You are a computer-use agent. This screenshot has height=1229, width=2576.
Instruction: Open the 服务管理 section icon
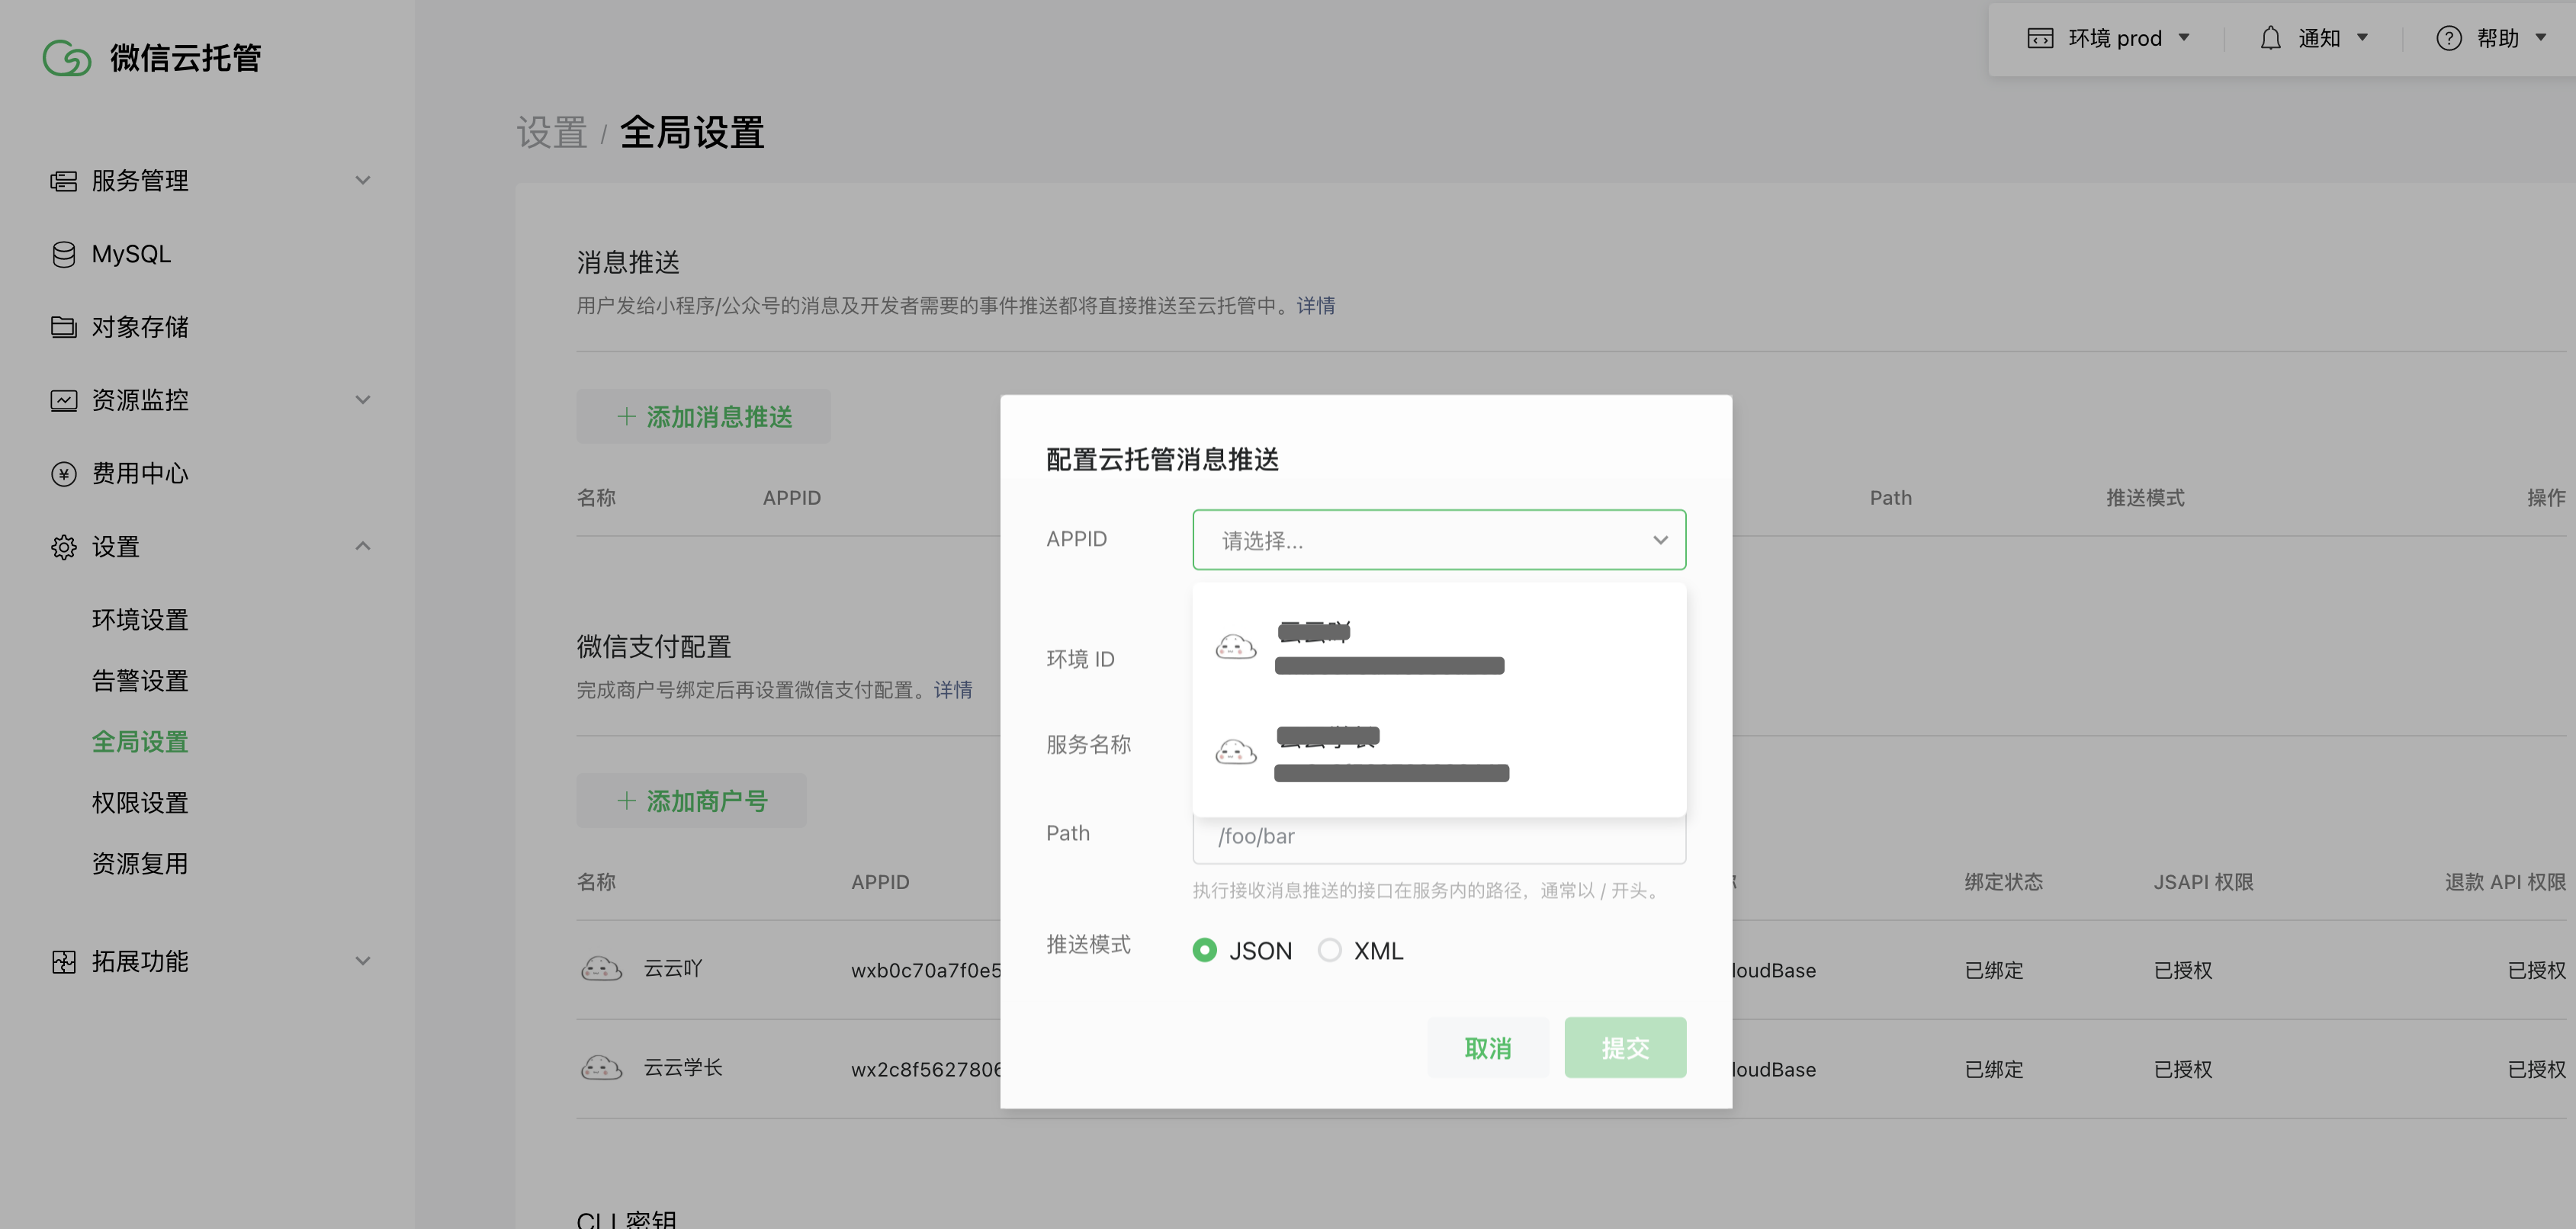(x=63, y=180)
